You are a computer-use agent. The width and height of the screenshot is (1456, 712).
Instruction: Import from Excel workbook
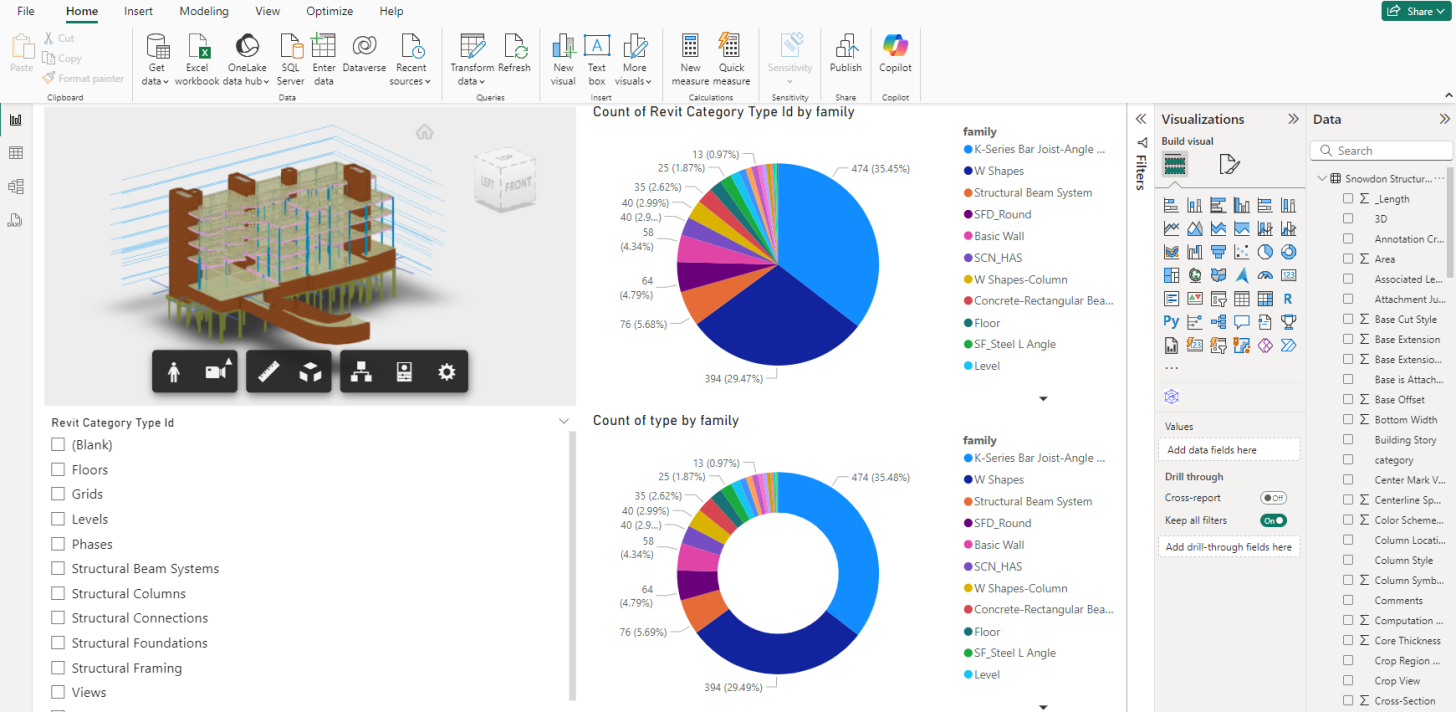click(197, 59)
